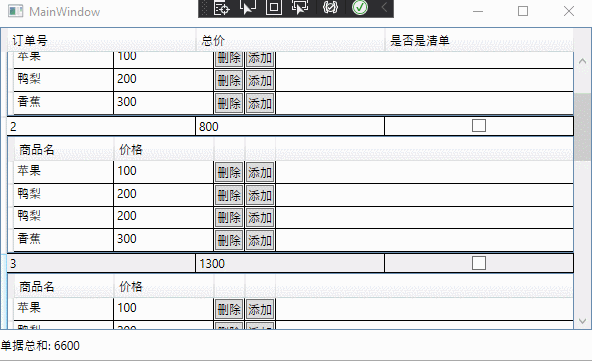Click 删除 in order 3's 苹果 row
The height and width of the screenshot is (361, 592).
pos(229,310)
